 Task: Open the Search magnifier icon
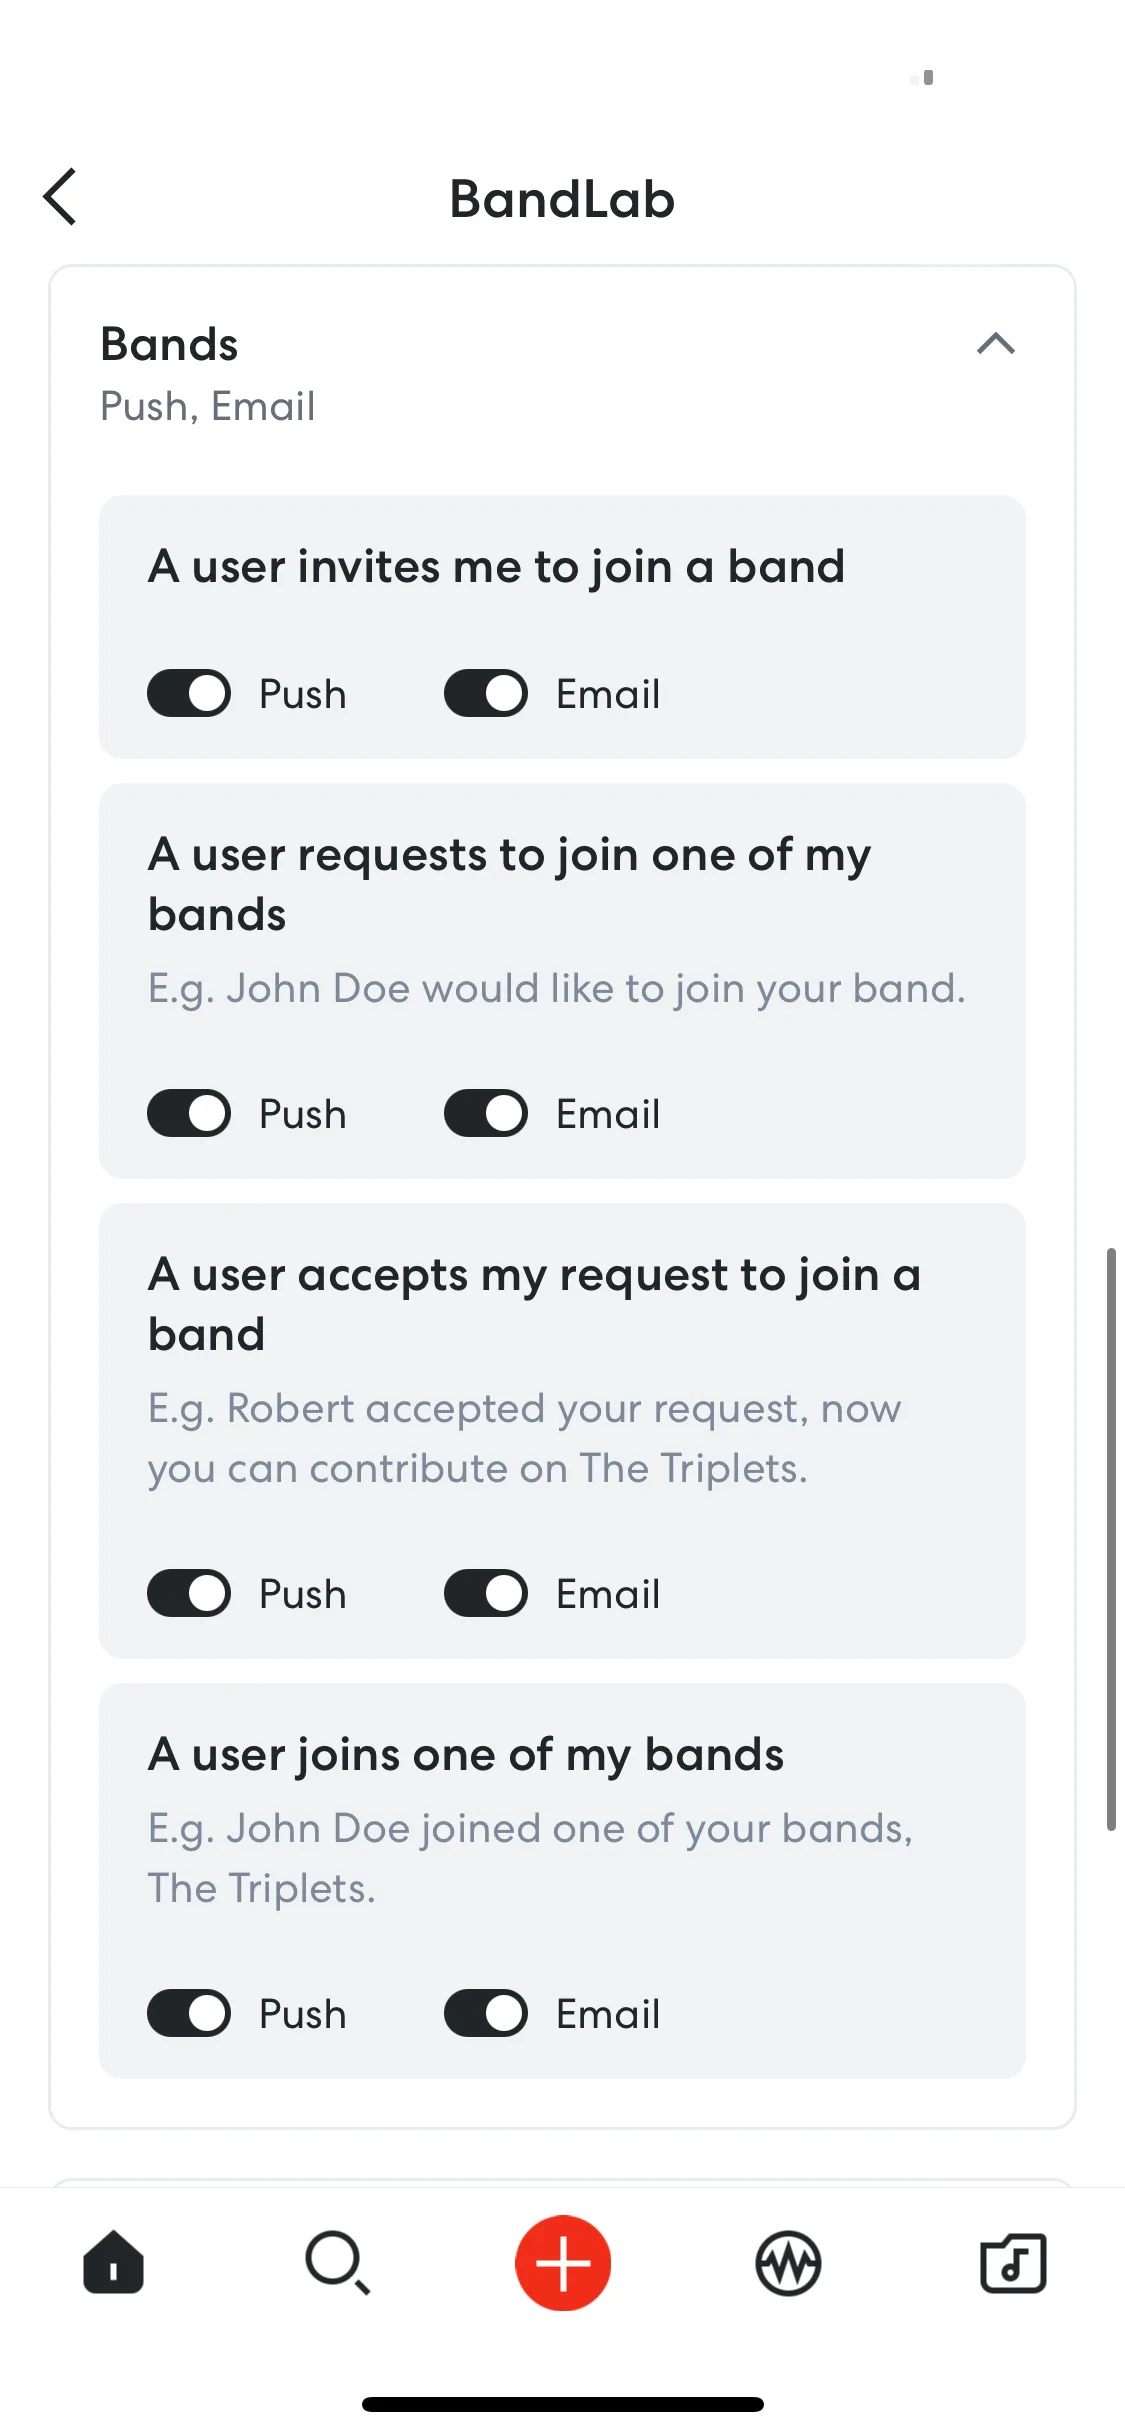click(338, 2262)
